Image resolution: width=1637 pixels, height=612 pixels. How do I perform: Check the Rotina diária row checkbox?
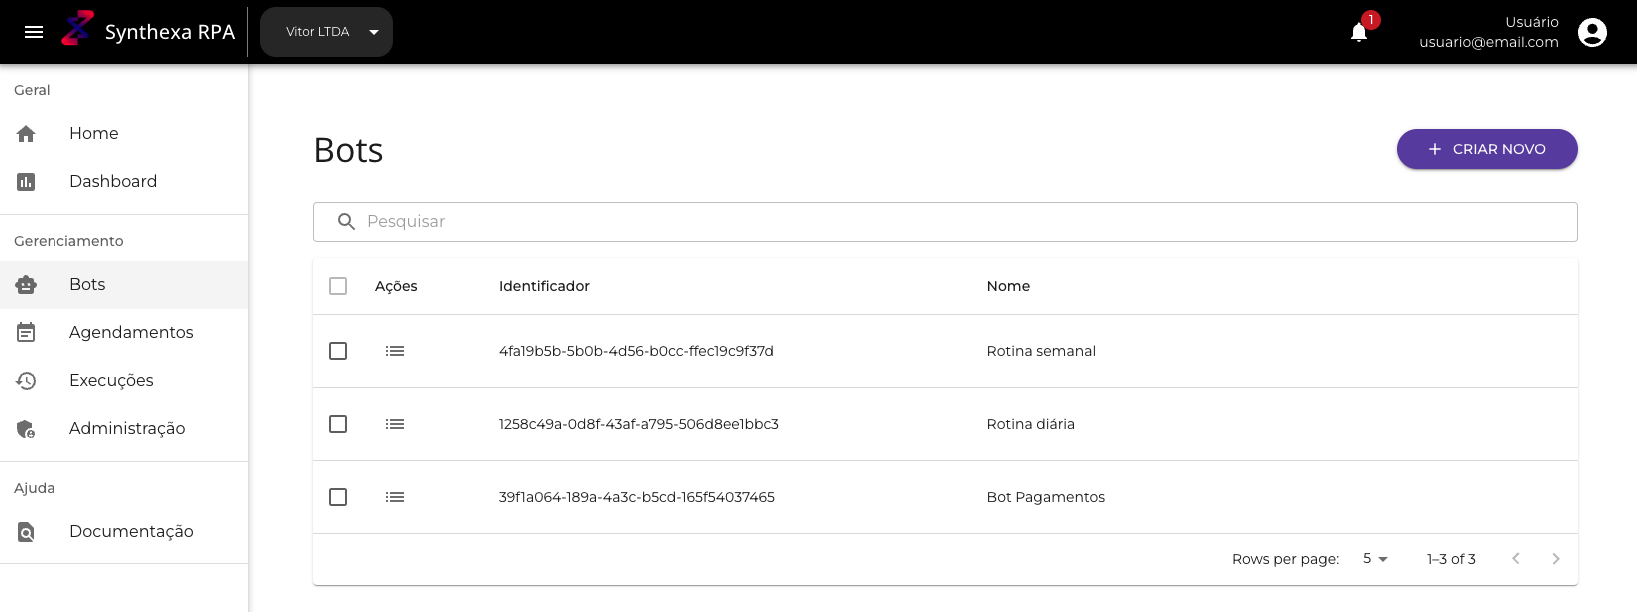pos(338,424)
